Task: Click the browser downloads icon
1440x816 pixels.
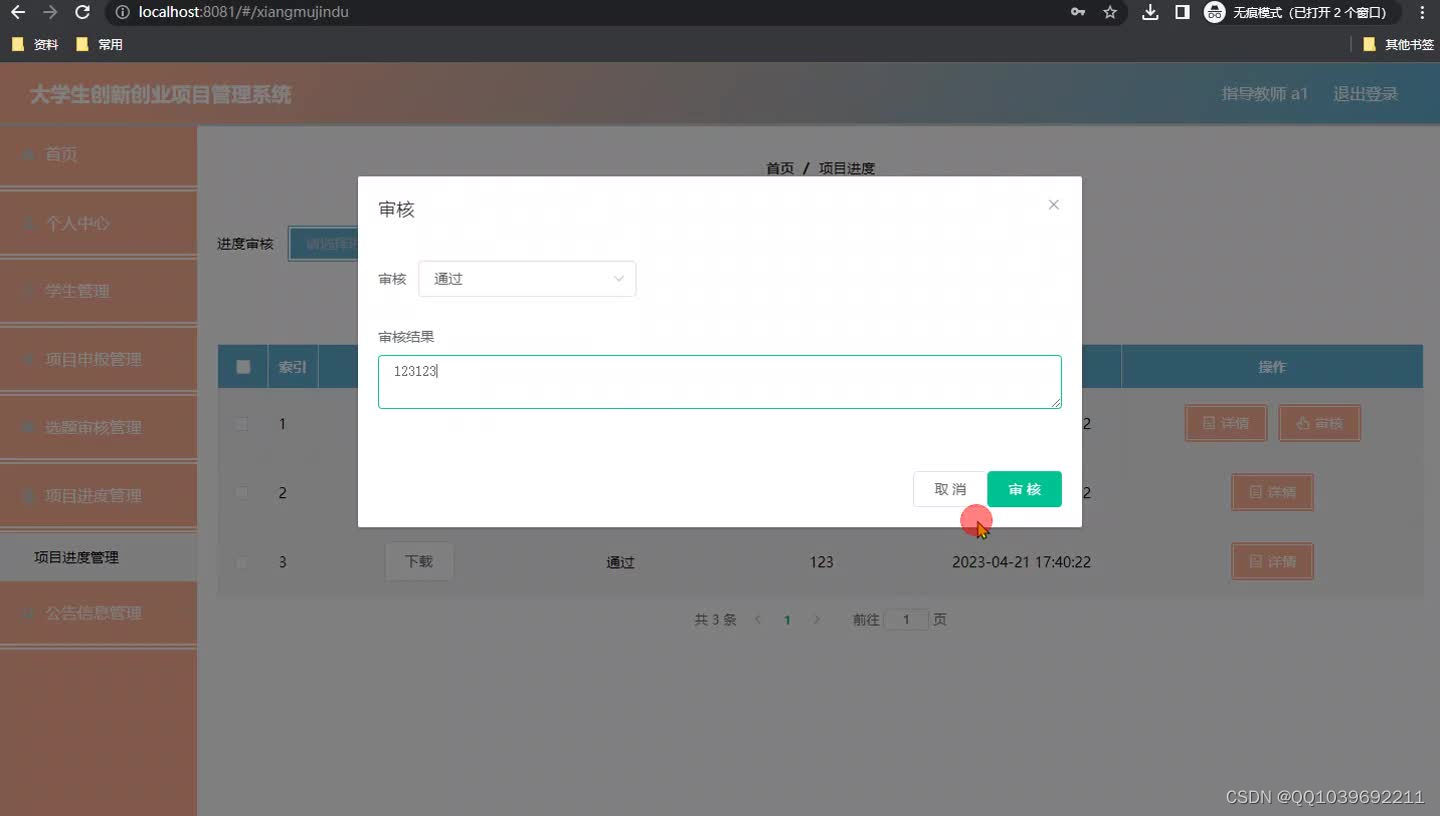Action: coord(1149,13)
